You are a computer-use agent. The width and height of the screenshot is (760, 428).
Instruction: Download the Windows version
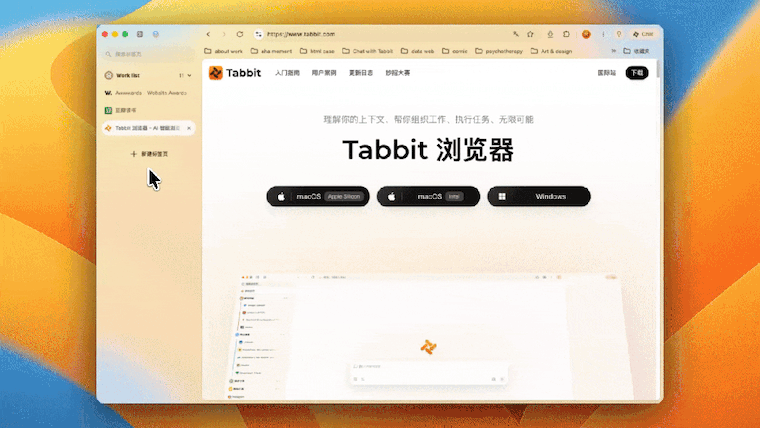pos(539,196)
